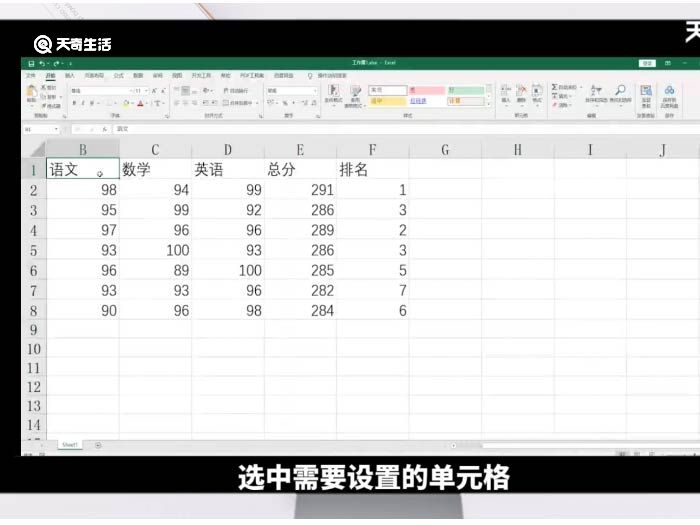This screenshot has width=700, height=525.
Task: Click the Insert cells icon
Action: tap(505, 91)
